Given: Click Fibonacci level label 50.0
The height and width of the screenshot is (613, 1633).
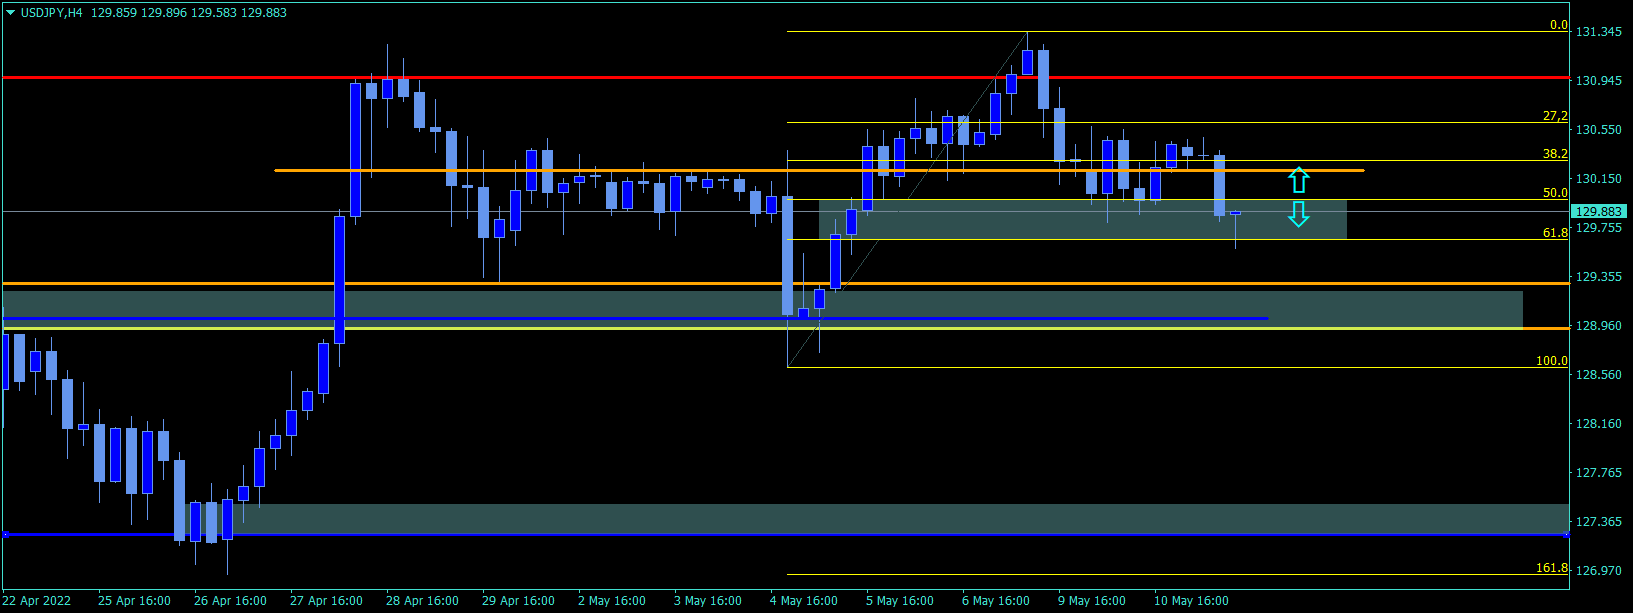Looking at the screenshot, I should 1555,193.
